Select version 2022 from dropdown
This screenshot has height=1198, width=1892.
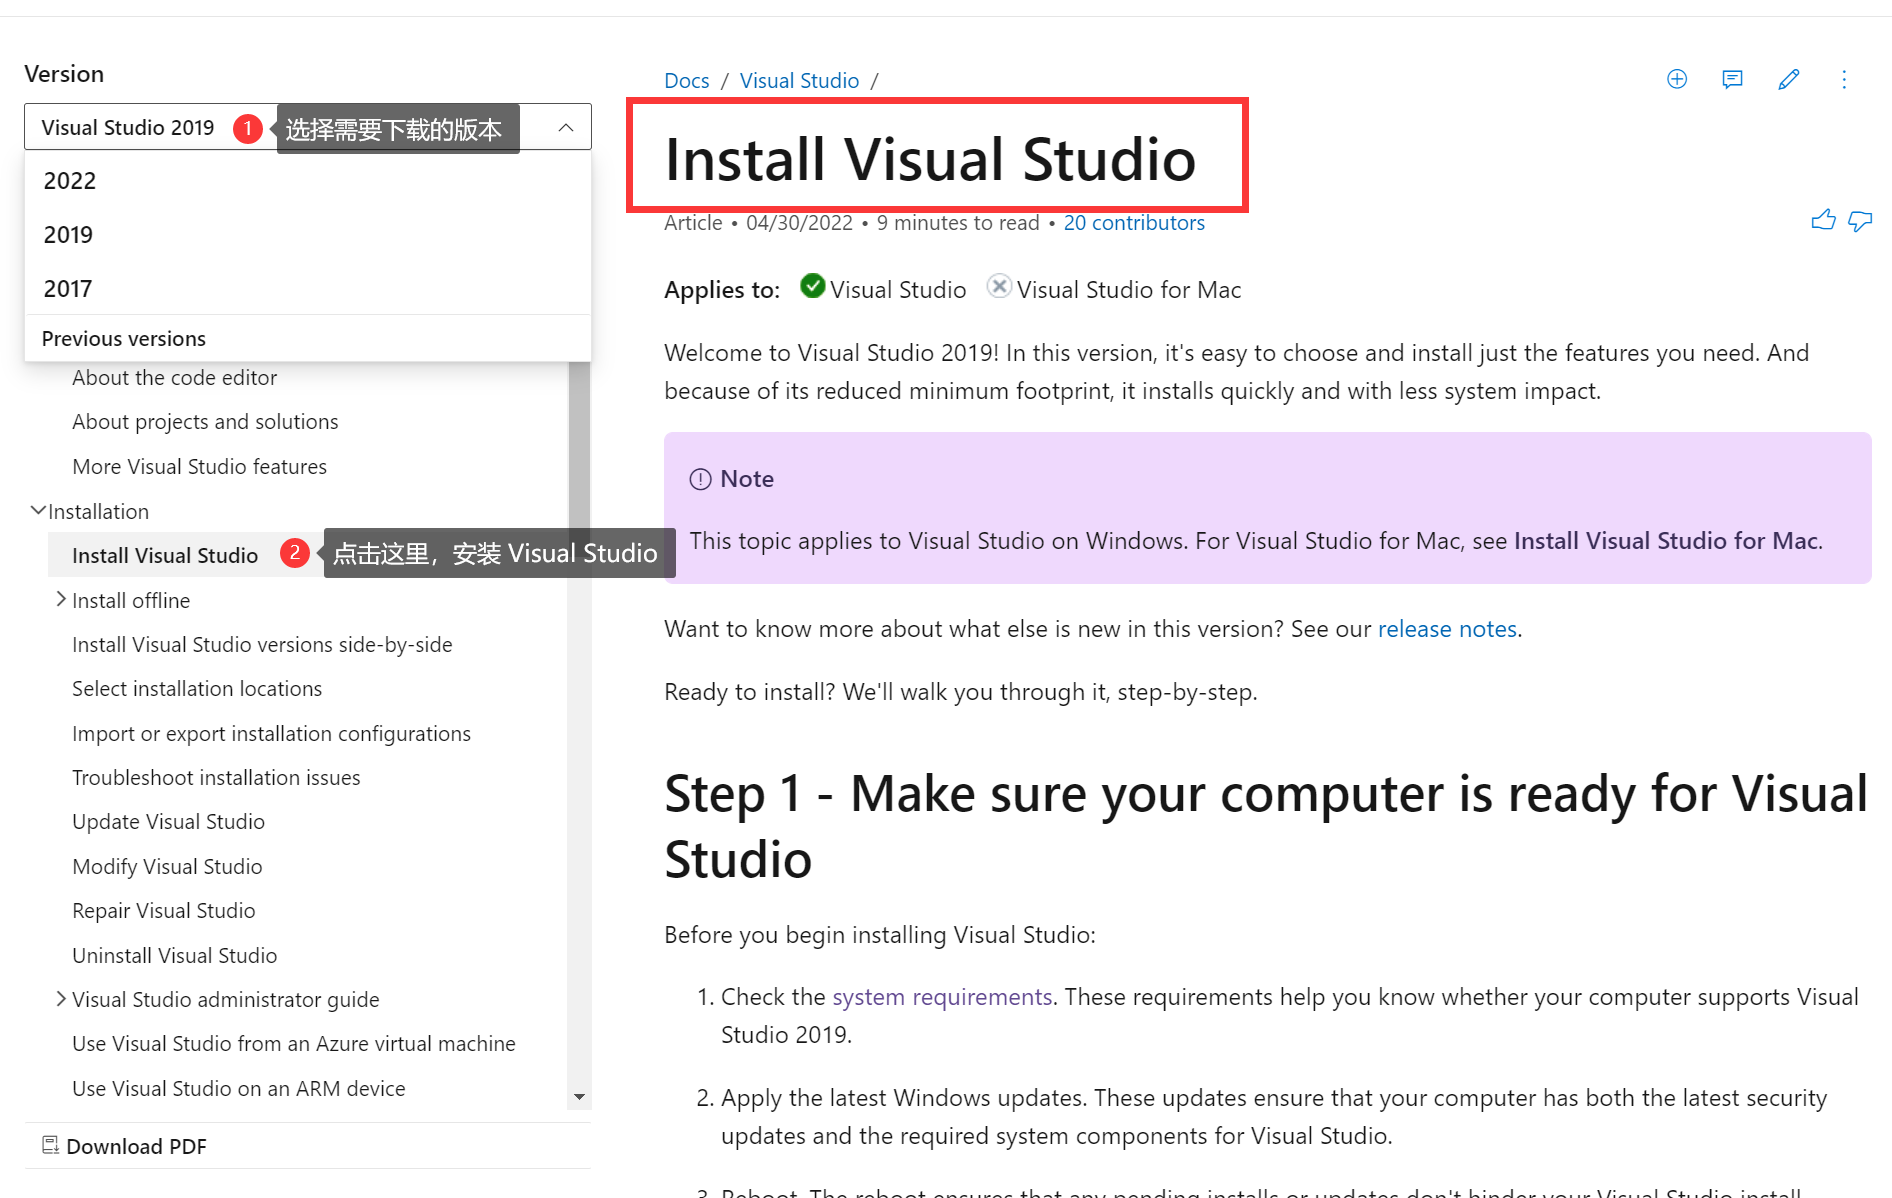click(x=308, y=181)
